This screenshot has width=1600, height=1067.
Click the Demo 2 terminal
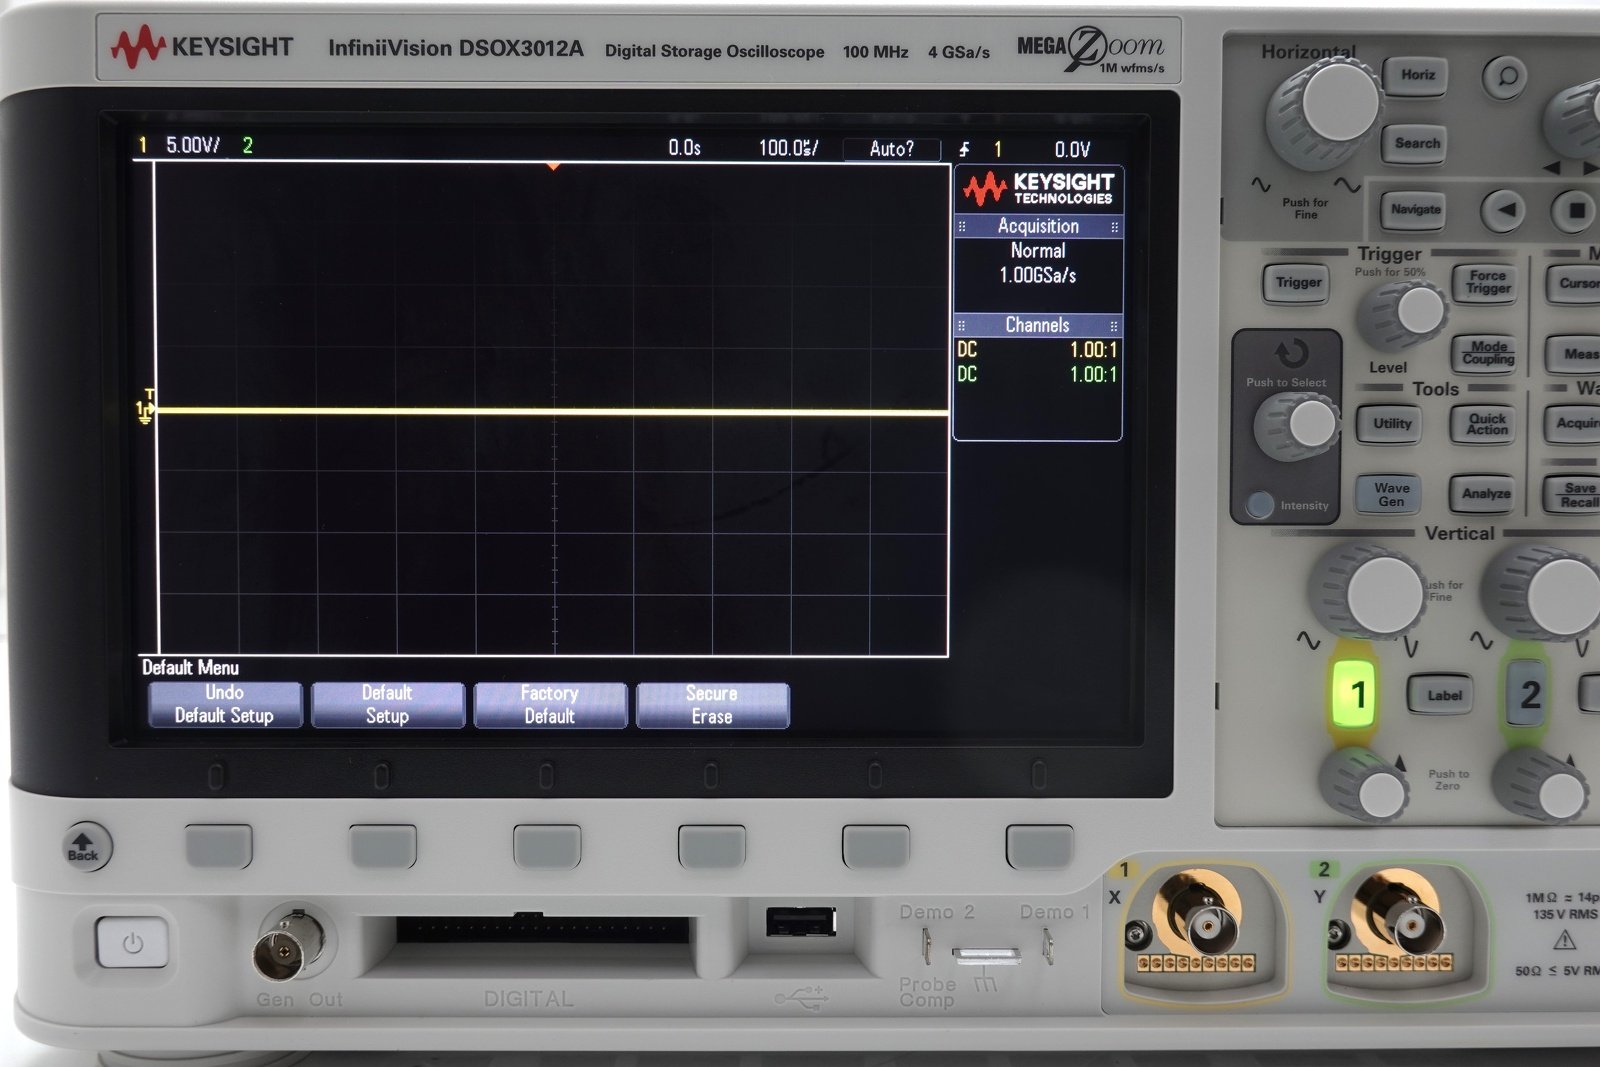pos(926,945)
